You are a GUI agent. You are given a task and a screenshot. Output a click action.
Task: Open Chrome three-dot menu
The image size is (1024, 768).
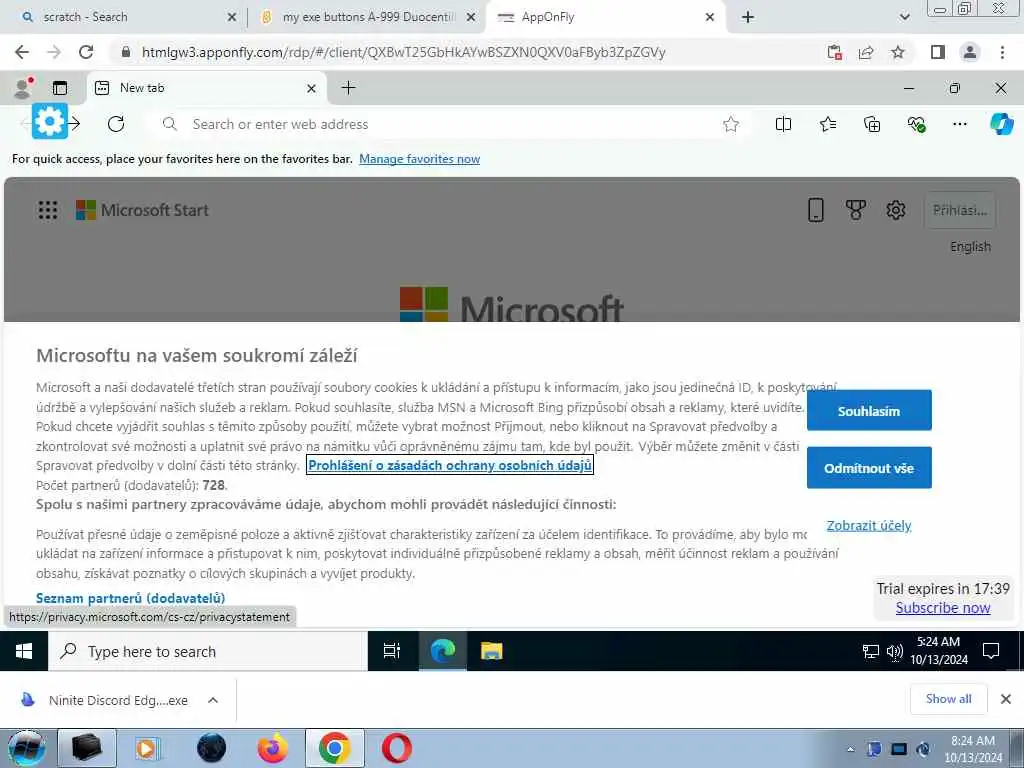1002,52
